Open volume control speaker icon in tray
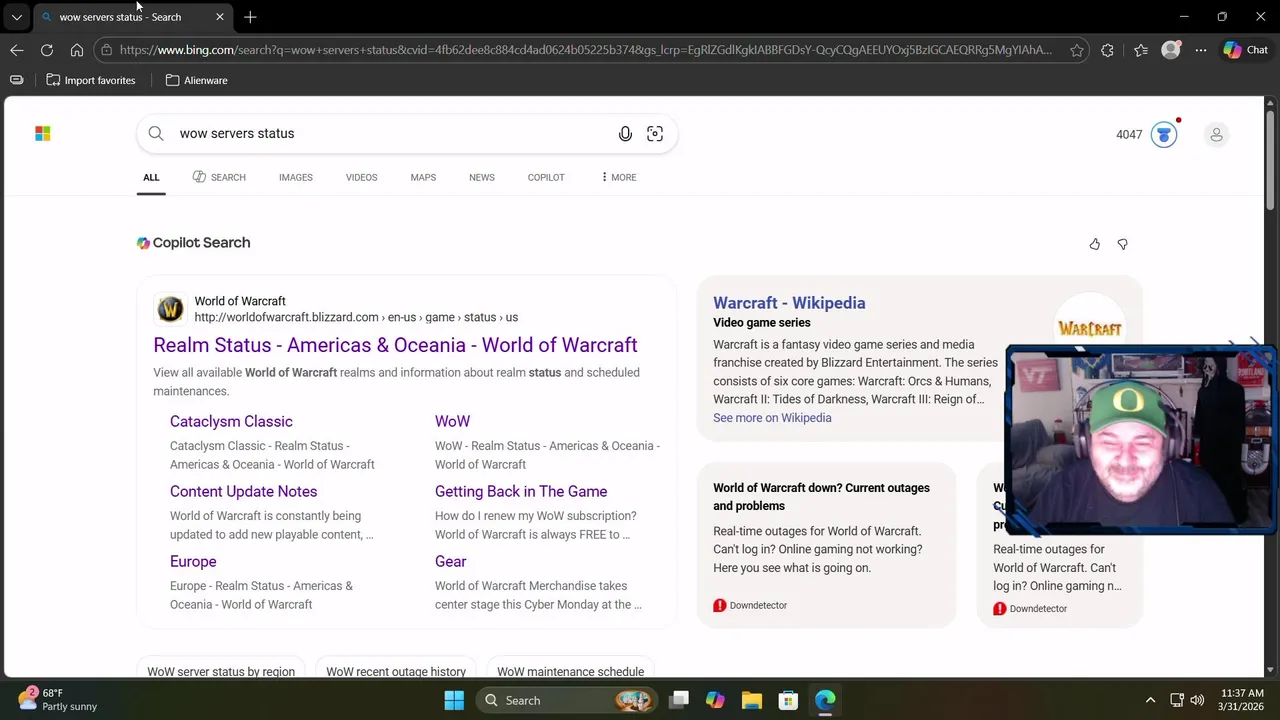Viewport: 1280px width, 720px height. coord(1197,700)
